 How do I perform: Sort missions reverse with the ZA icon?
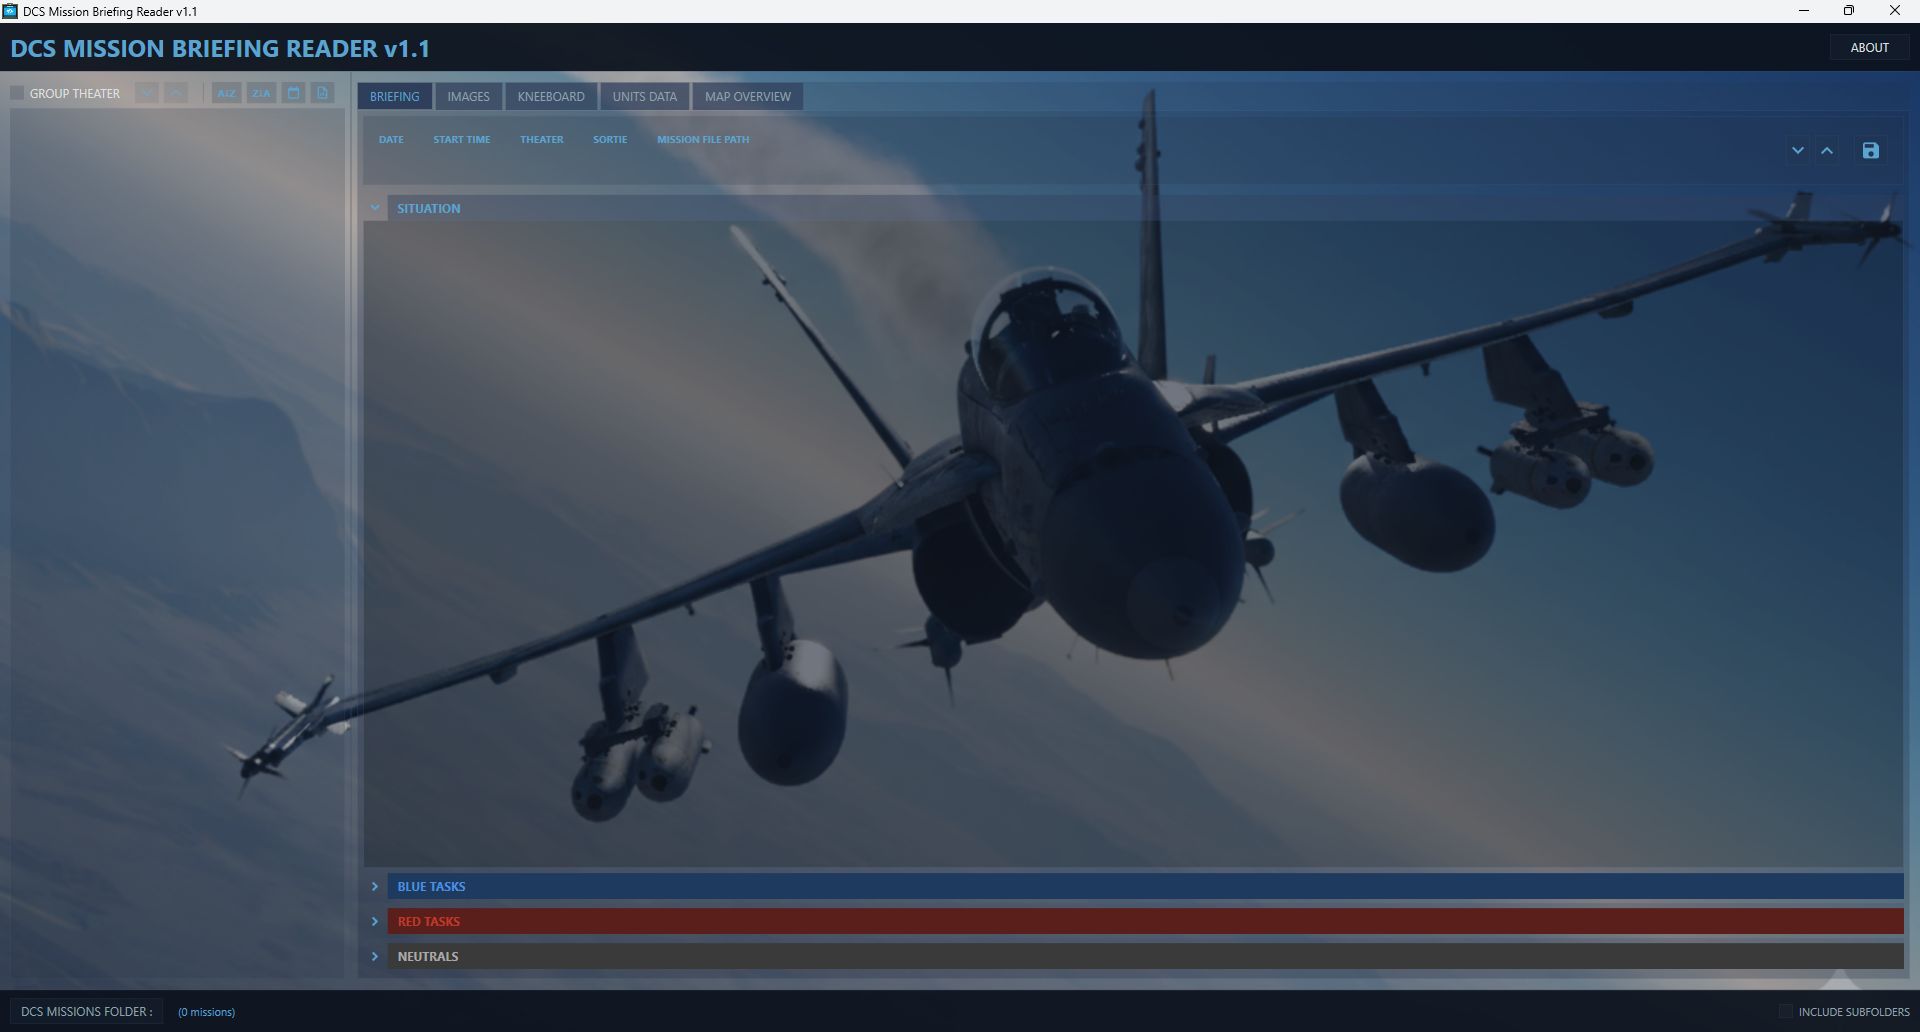(260, 93)
